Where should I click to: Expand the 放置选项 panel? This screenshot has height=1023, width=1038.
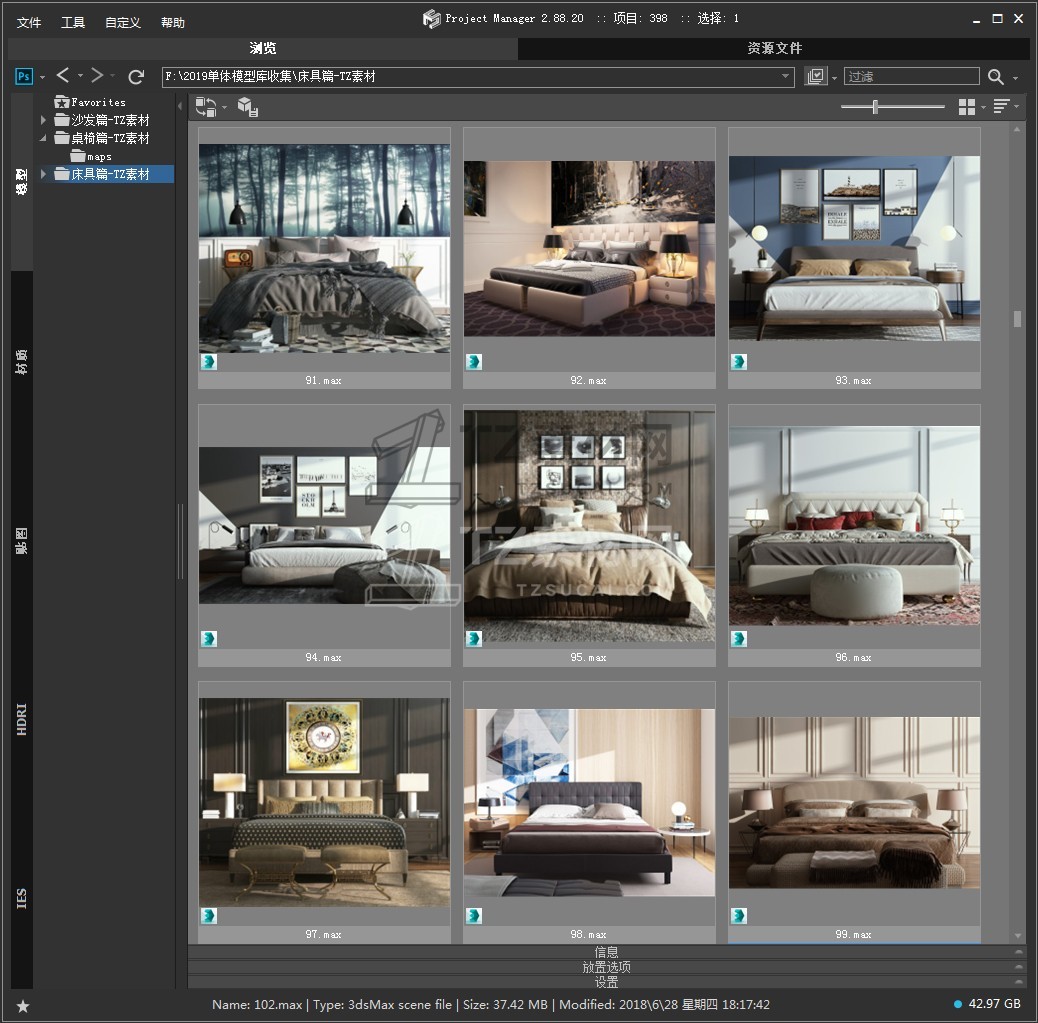pyautogui.click(x=607, y=967)
